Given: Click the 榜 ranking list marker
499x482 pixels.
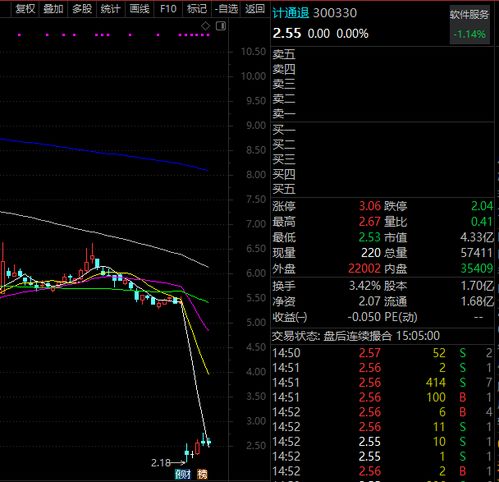Looking at the screenshot, I should tap(202, 474).
